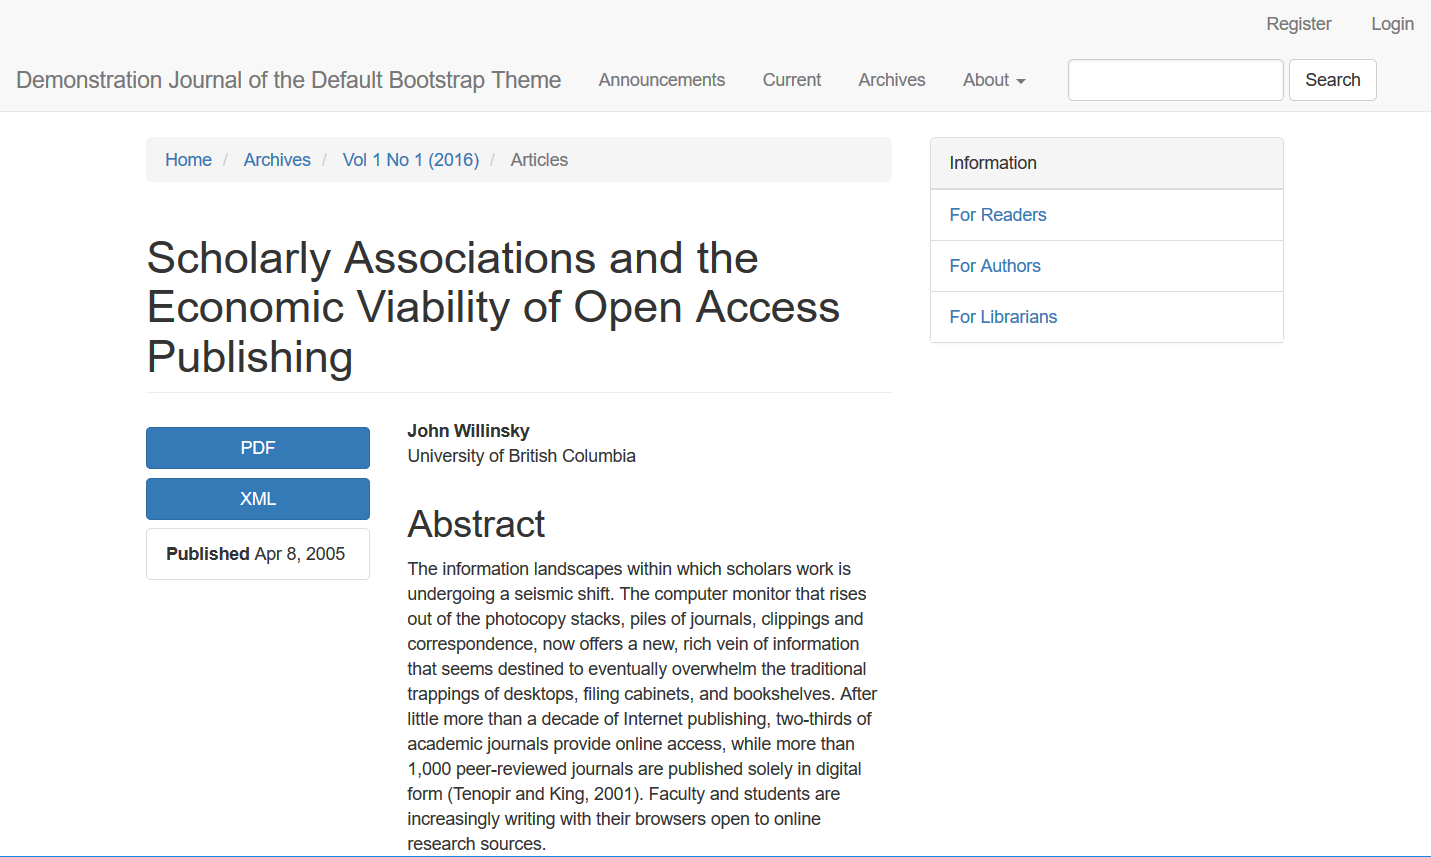
Task: Open the Login page
Action: tap(1392, 23)
